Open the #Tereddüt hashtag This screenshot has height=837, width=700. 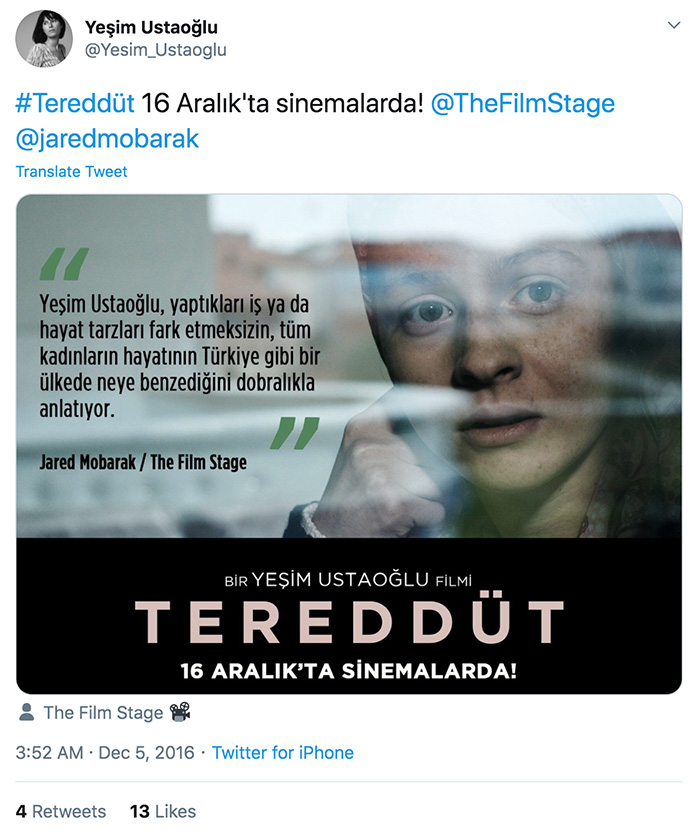(75, 103)
